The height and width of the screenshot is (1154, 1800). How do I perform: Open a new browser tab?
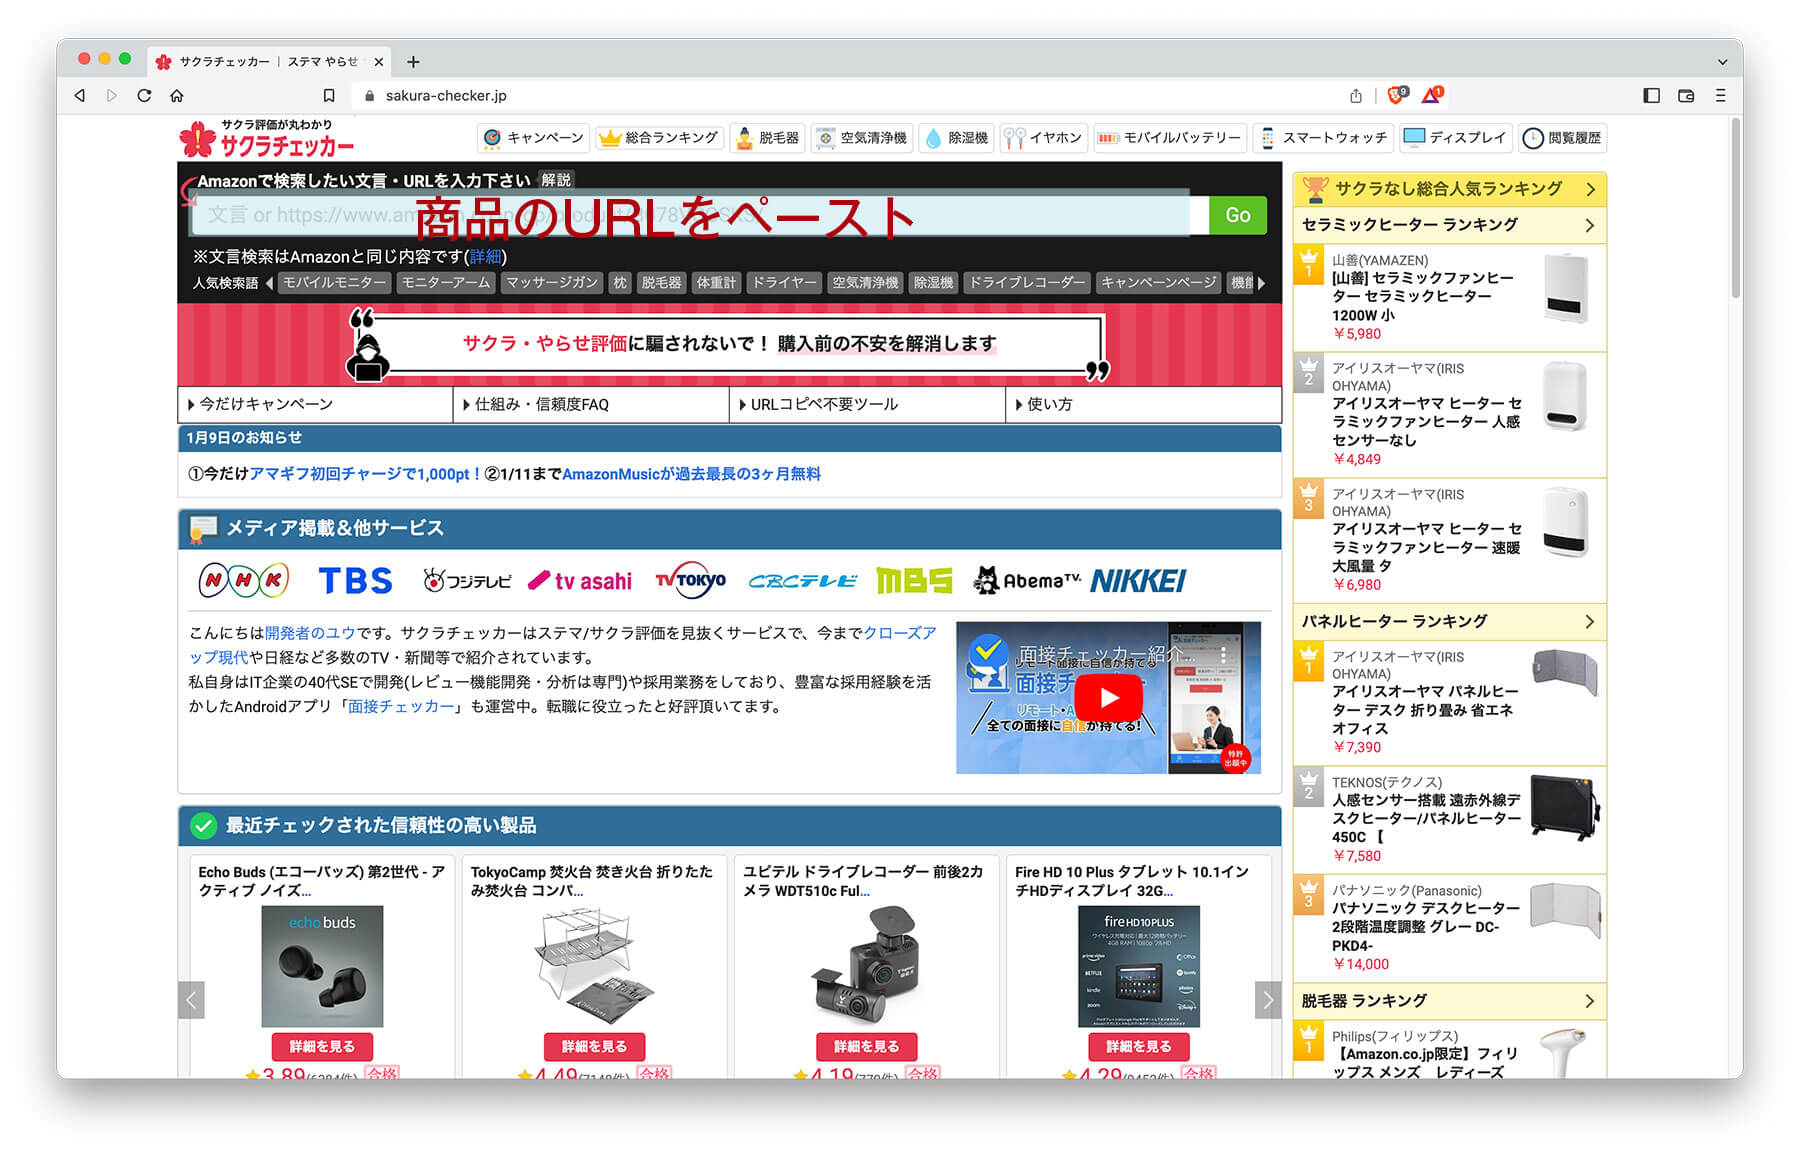[x=413, y=62]
